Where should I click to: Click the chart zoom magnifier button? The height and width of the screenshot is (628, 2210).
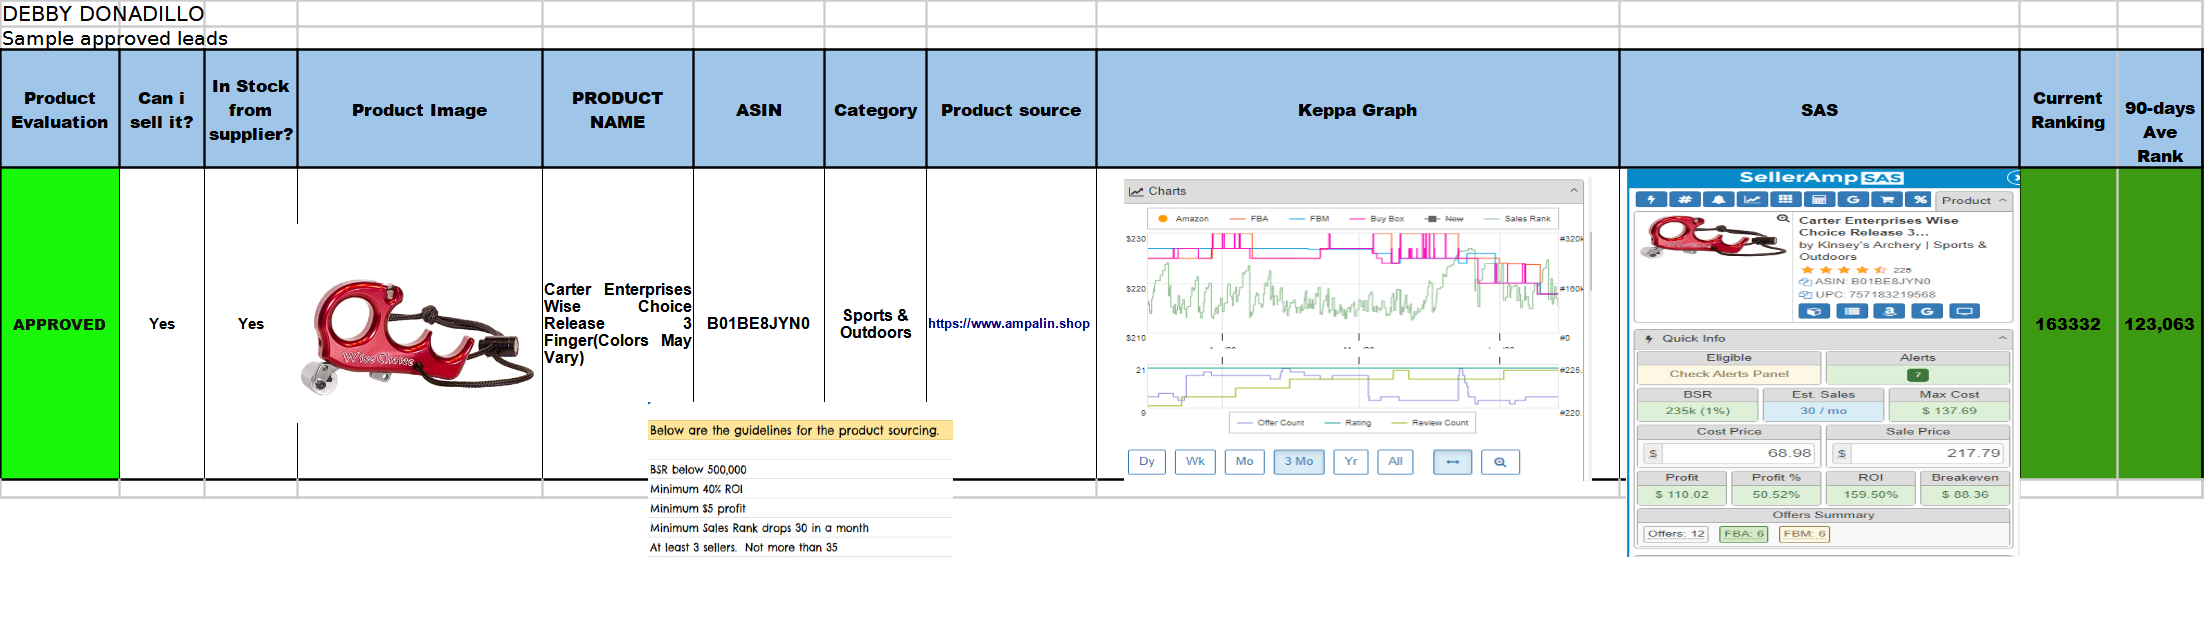(x=1499, y=462)
